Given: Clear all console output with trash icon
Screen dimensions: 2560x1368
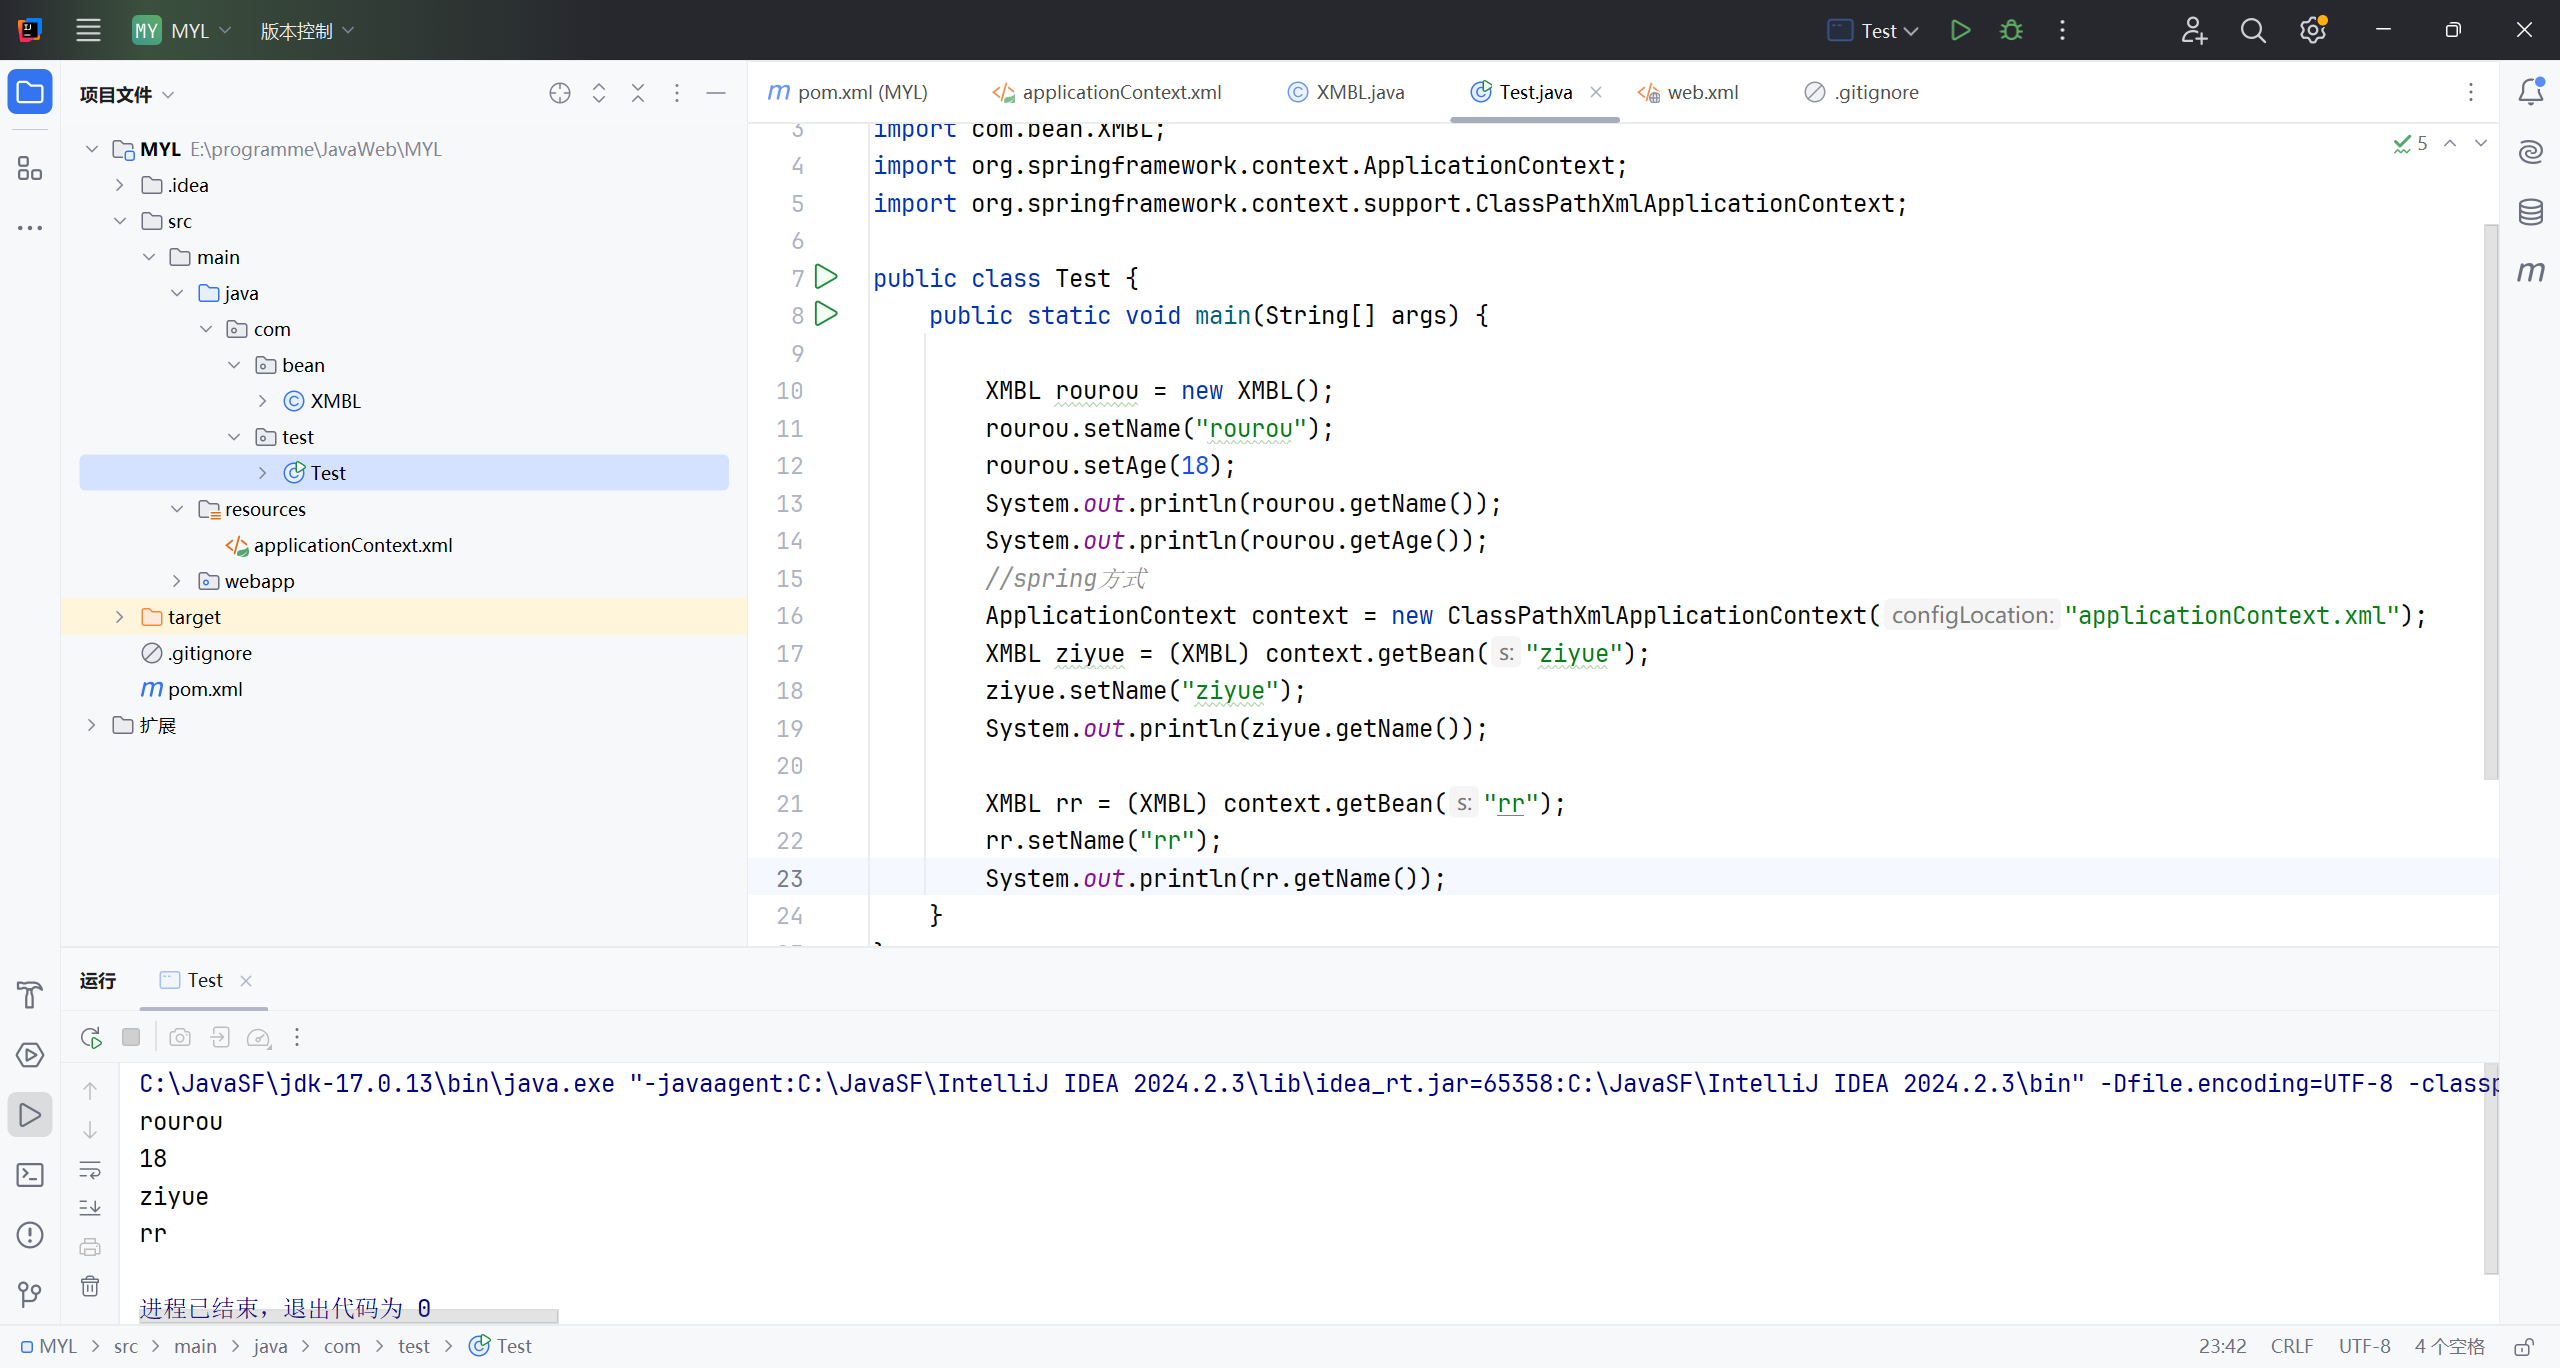Looking at the screenshot, I should click(x=90, y=1286).
